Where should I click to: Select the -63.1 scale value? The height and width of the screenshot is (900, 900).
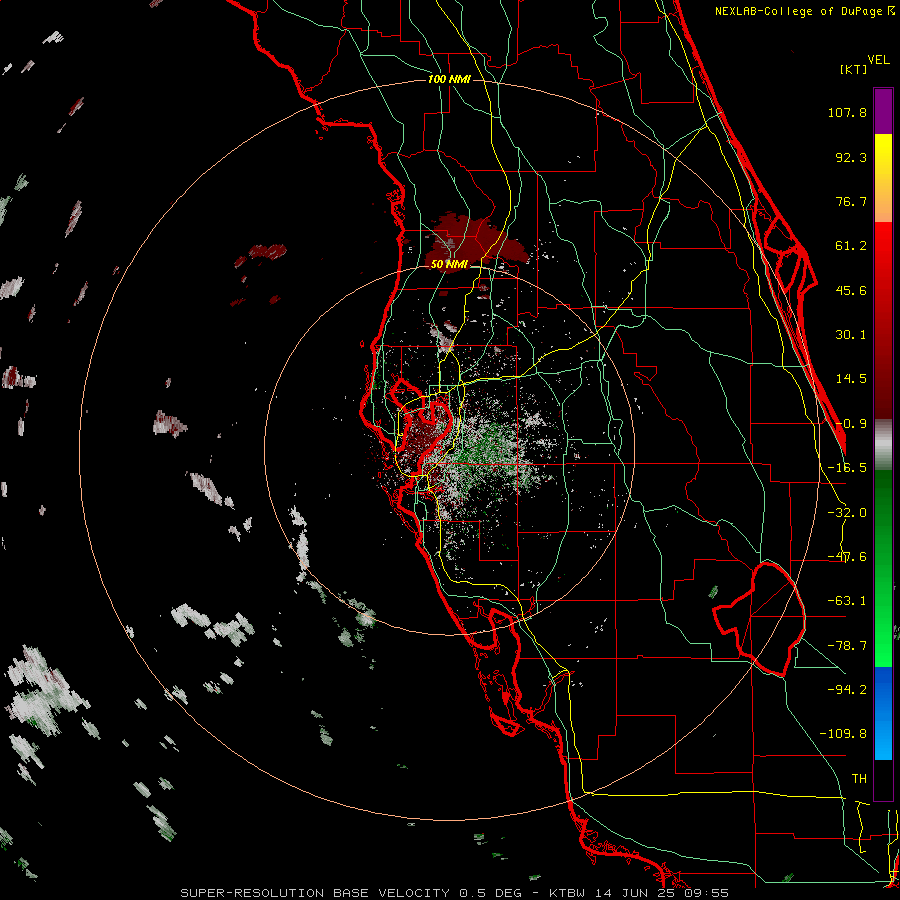847,601
